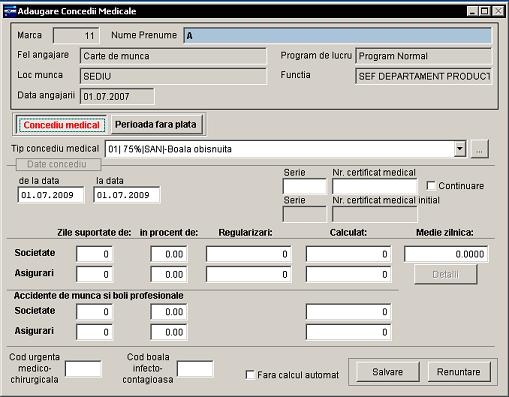Tick the Fara calcul automat checkbox
509x397 pixels.
[x=250, y=375]
